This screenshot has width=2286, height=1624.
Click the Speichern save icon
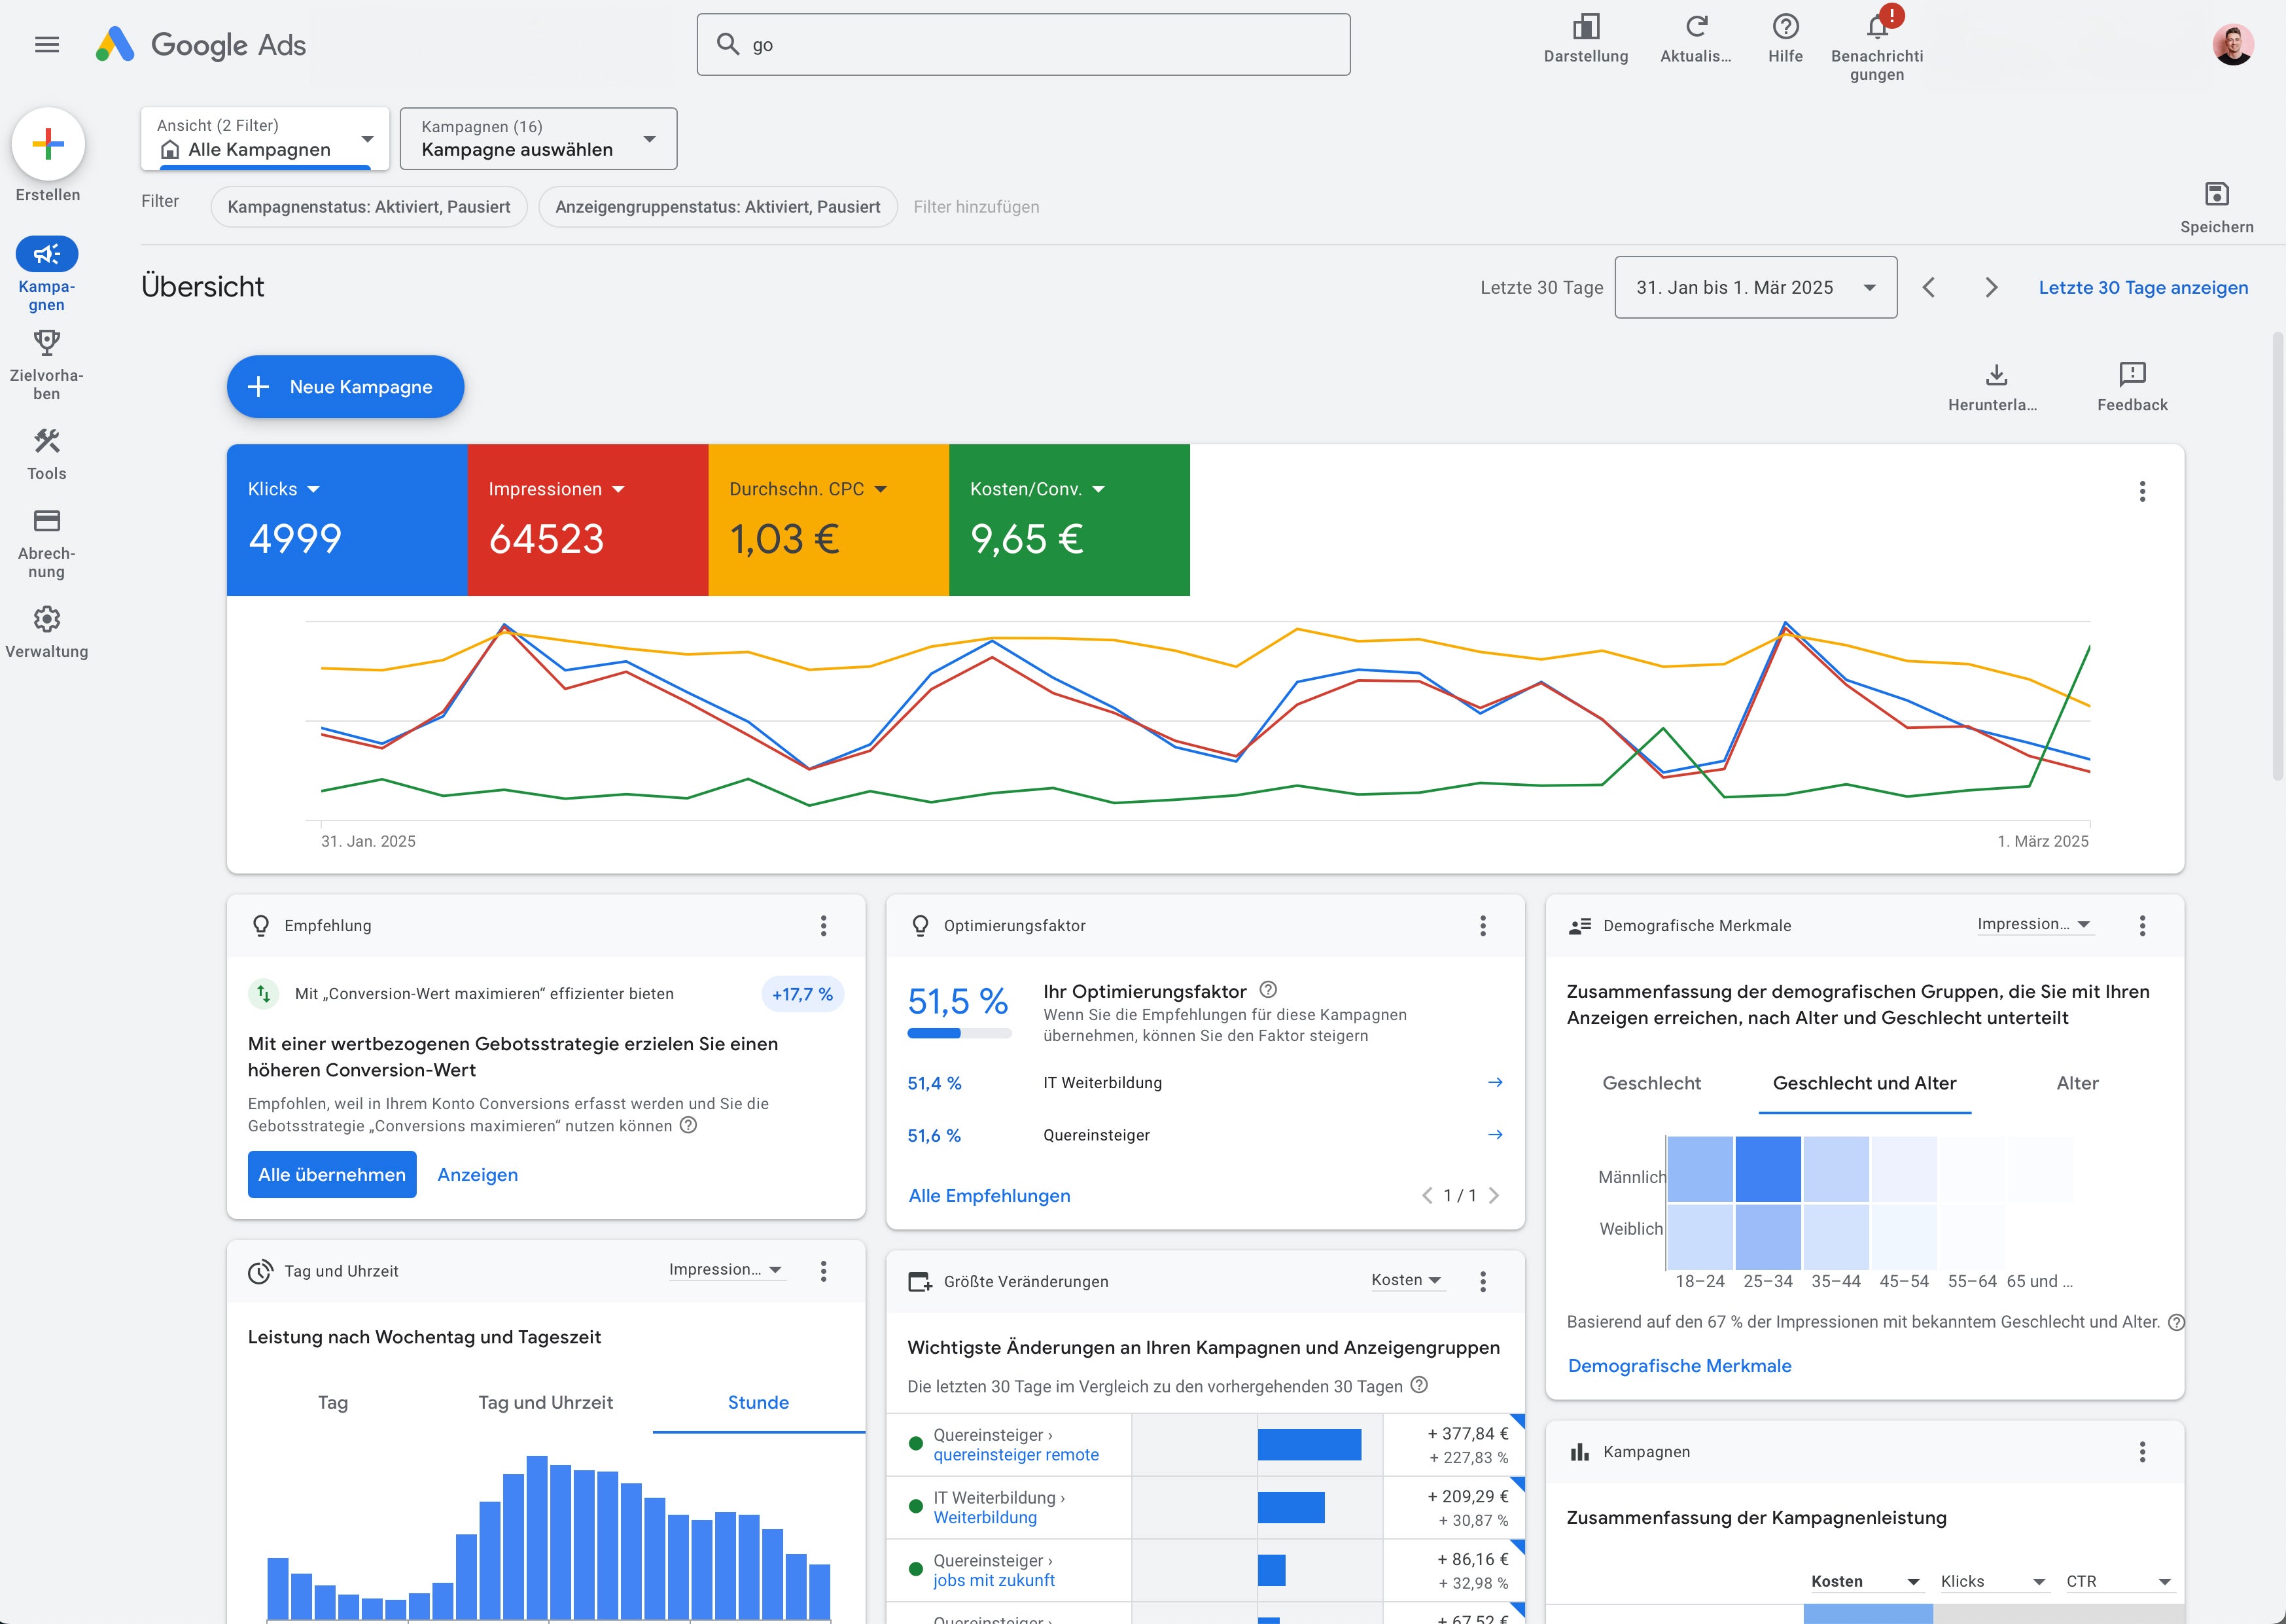(x=2217, y=194)
